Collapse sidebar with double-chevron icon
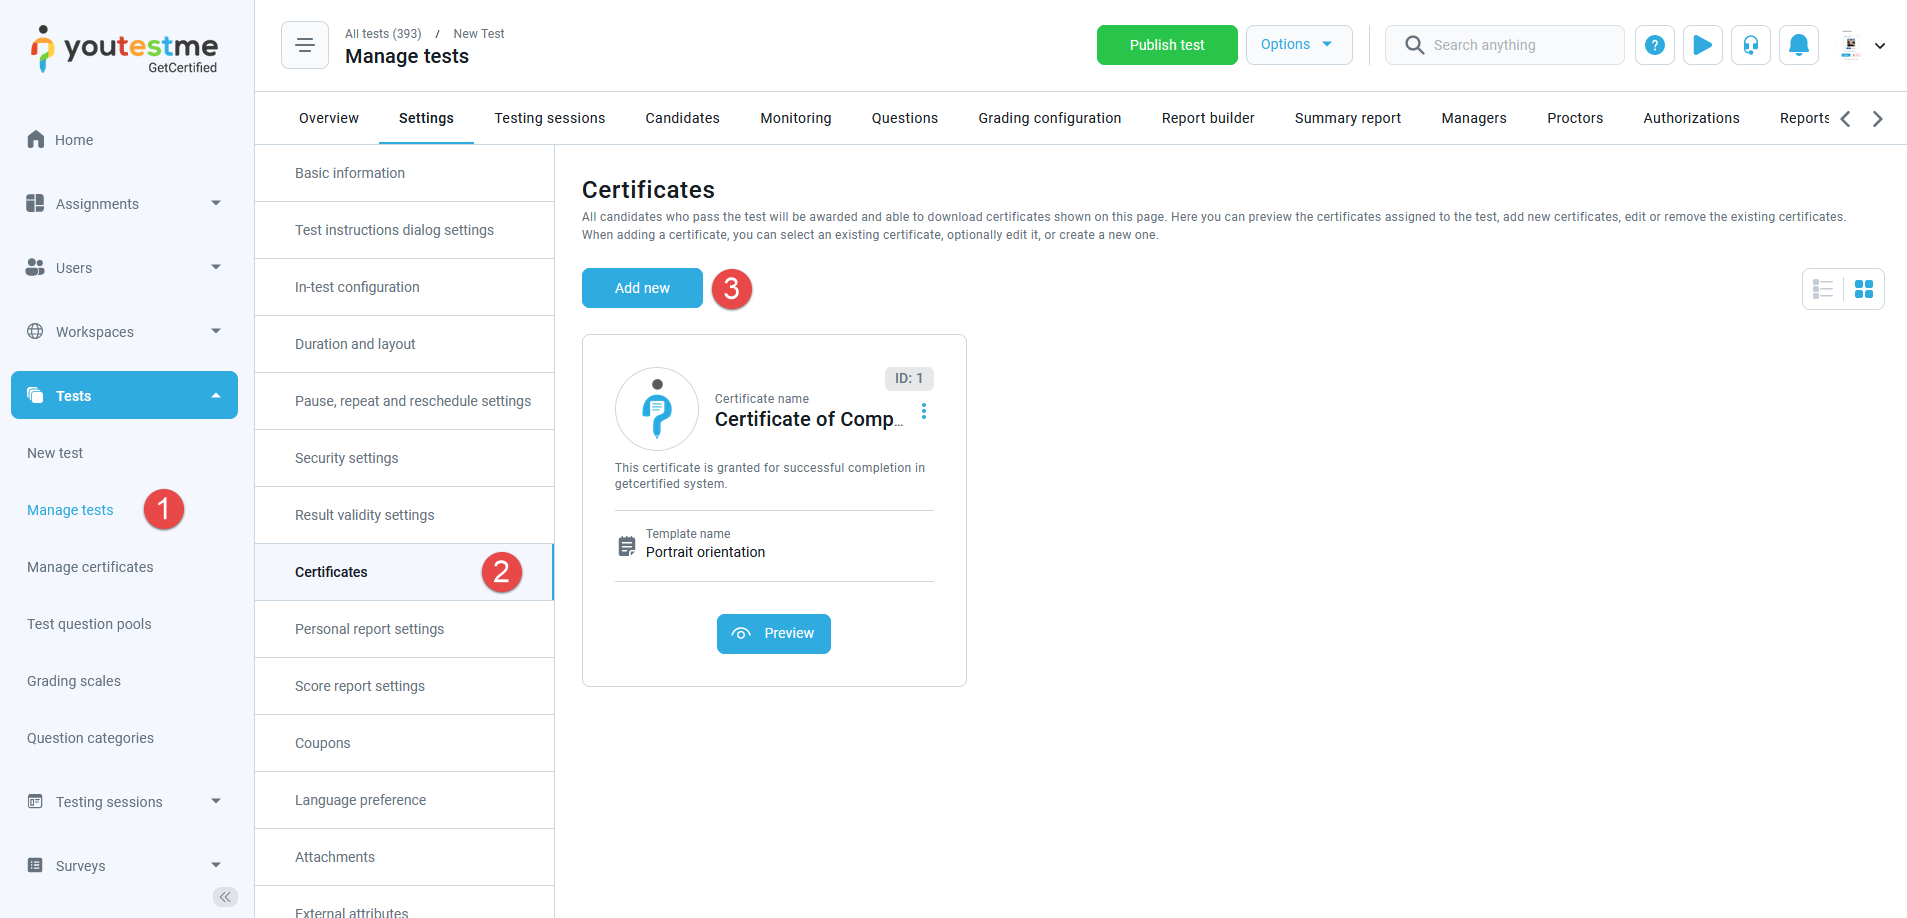This screenshot has height=918, width=1907. [225, 896]
